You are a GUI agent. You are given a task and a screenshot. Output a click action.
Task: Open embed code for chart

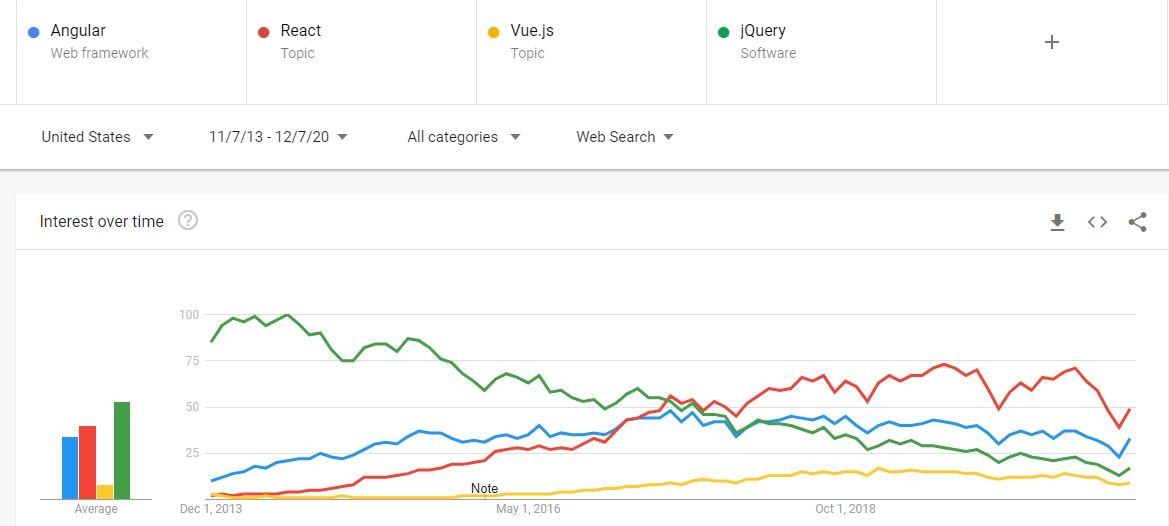click(x=1097, y=222)
